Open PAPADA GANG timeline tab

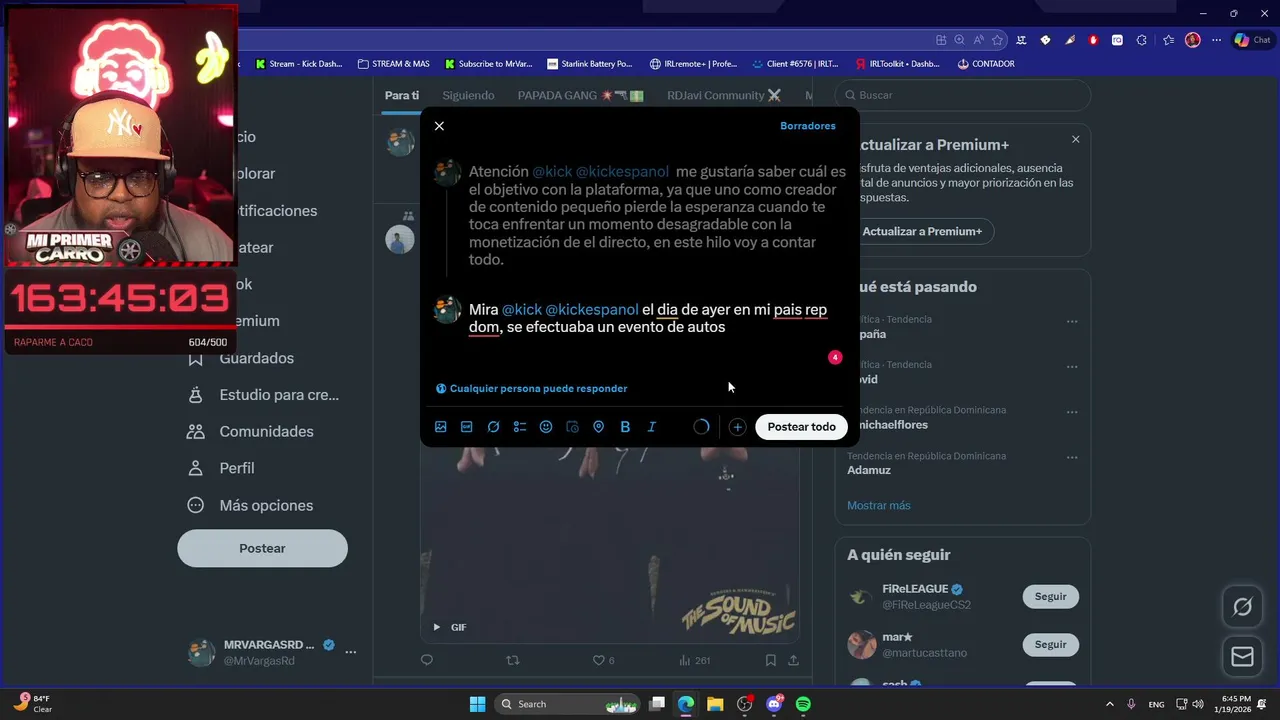(x=581, y=95)
